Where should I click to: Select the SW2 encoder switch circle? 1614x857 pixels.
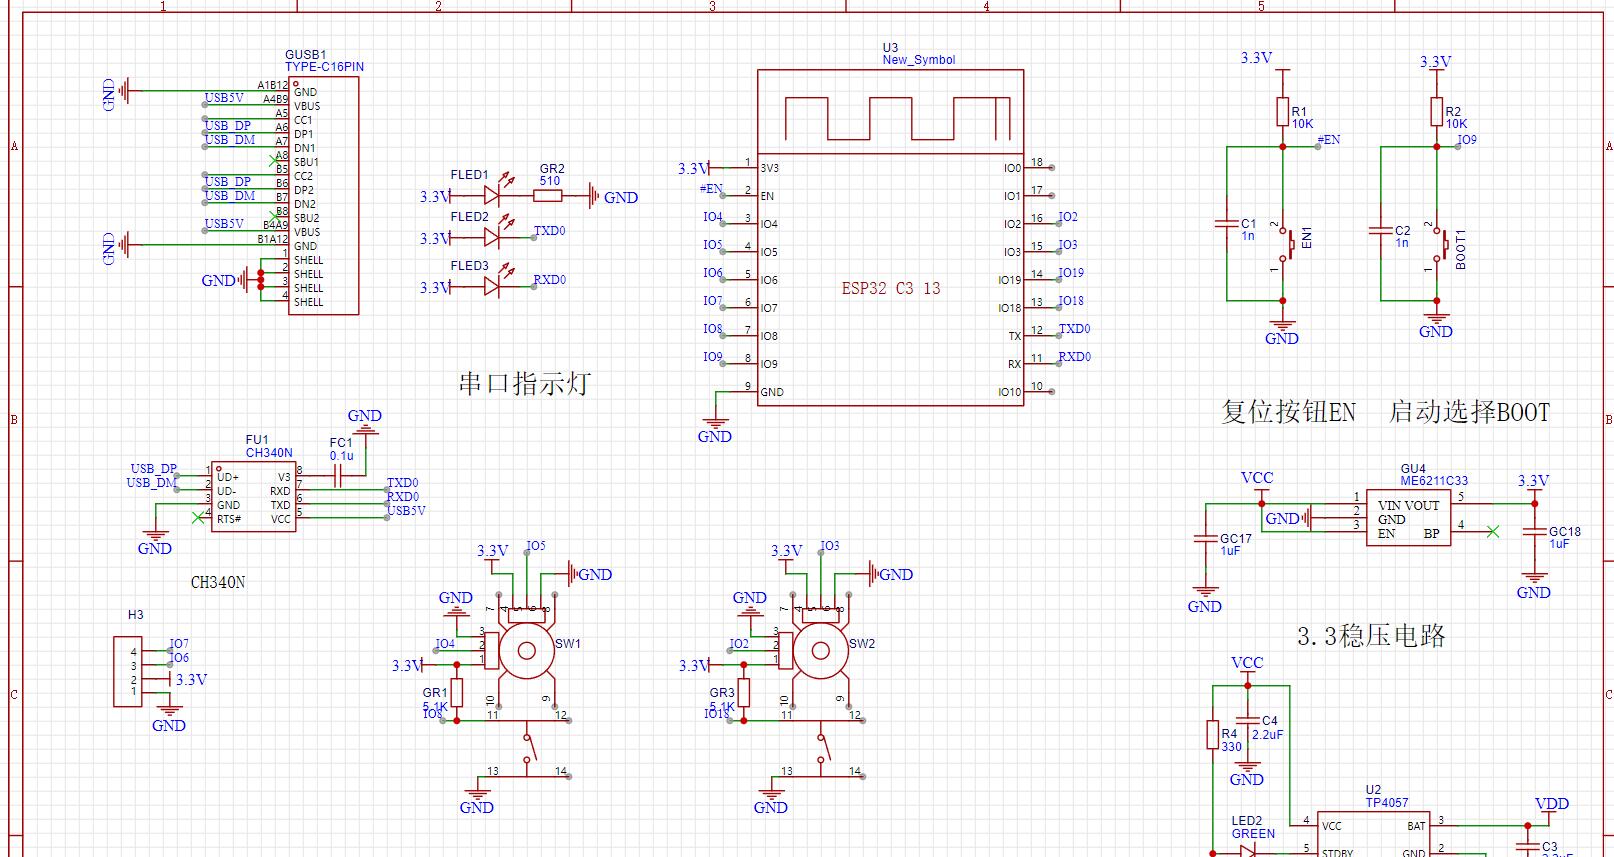tap(820, 653)
